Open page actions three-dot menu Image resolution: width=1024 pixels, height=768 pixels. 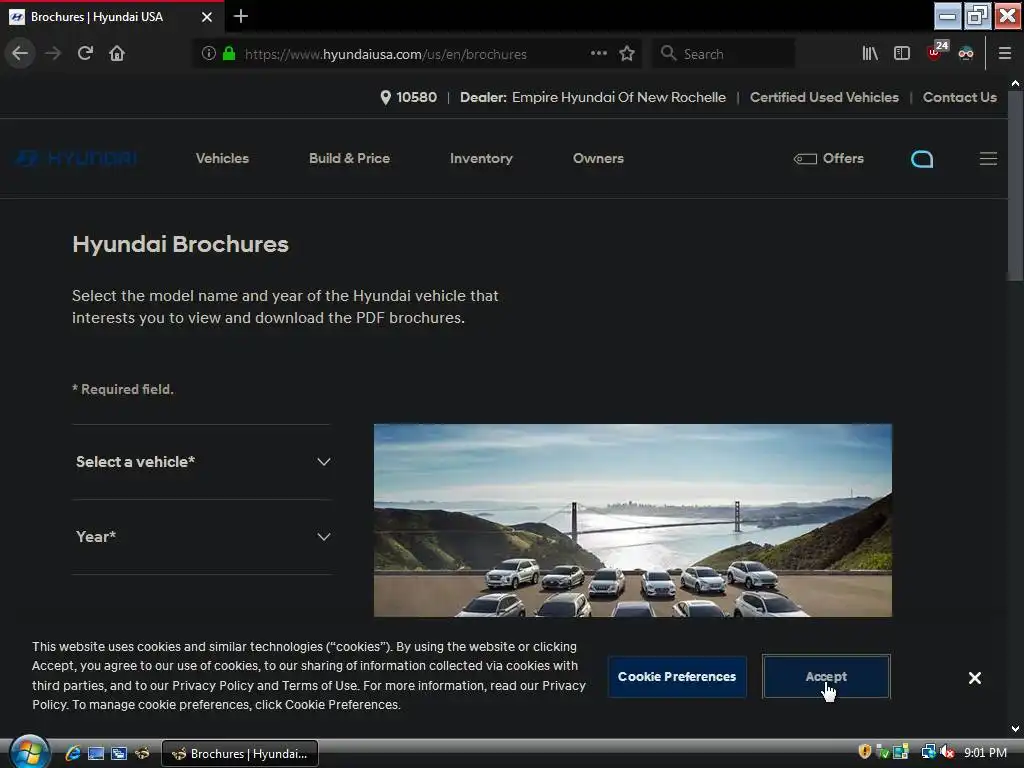[598, 54]
